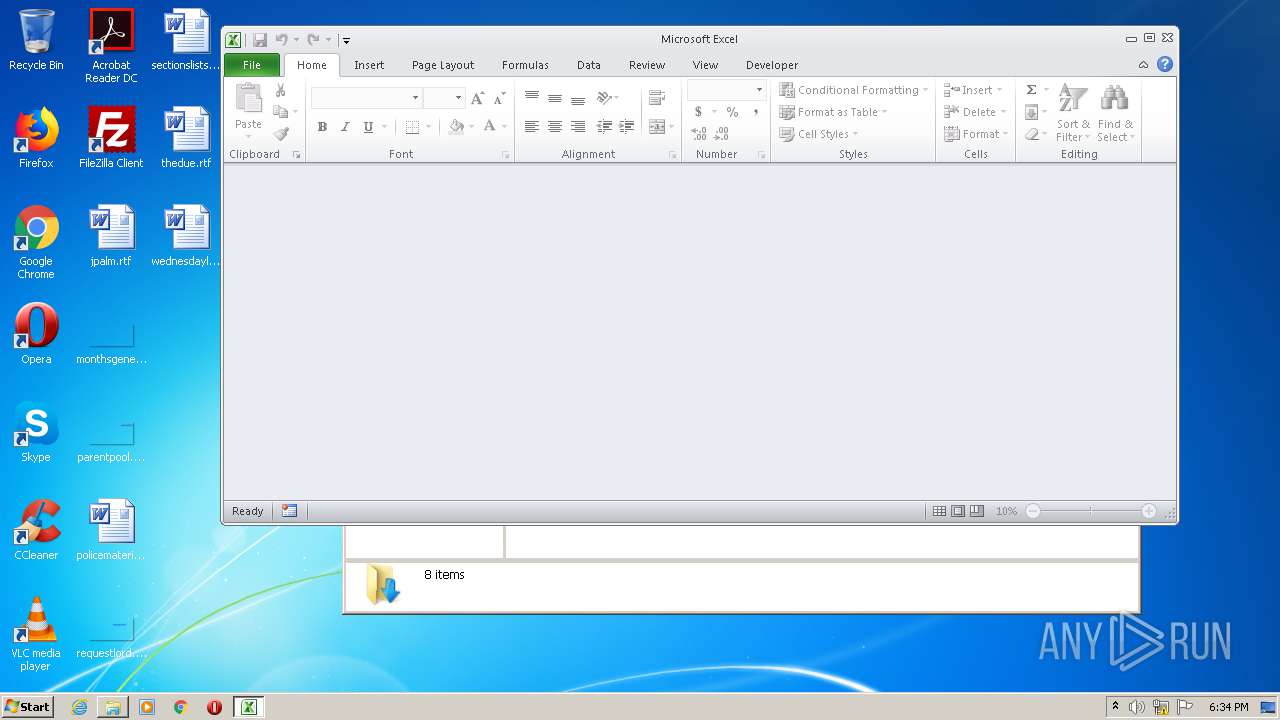1280x720 pixels.
Task: Switch to Normal view in status bar
Action: 939,511
